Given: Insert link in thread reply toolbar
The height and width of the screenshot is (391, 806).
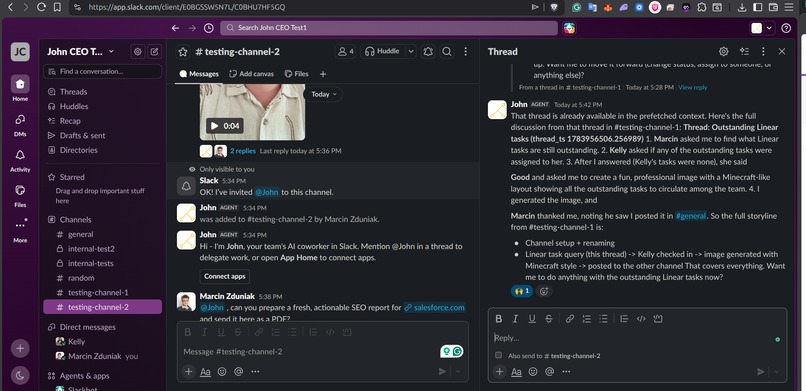Looking at the screenshot, I should (570, 319).
